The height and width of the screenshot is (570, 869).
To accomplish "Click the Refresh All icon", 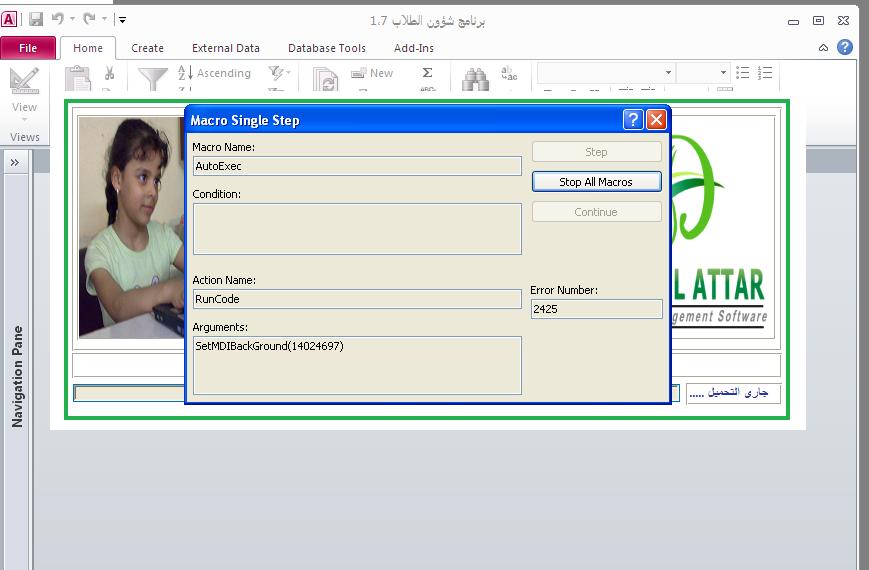I will [x=325, y=79].
